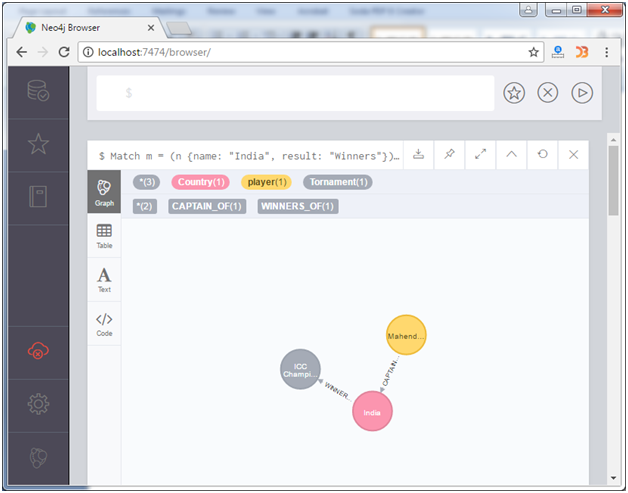
Task: Switch to Graph view
Action: point(104,192)
